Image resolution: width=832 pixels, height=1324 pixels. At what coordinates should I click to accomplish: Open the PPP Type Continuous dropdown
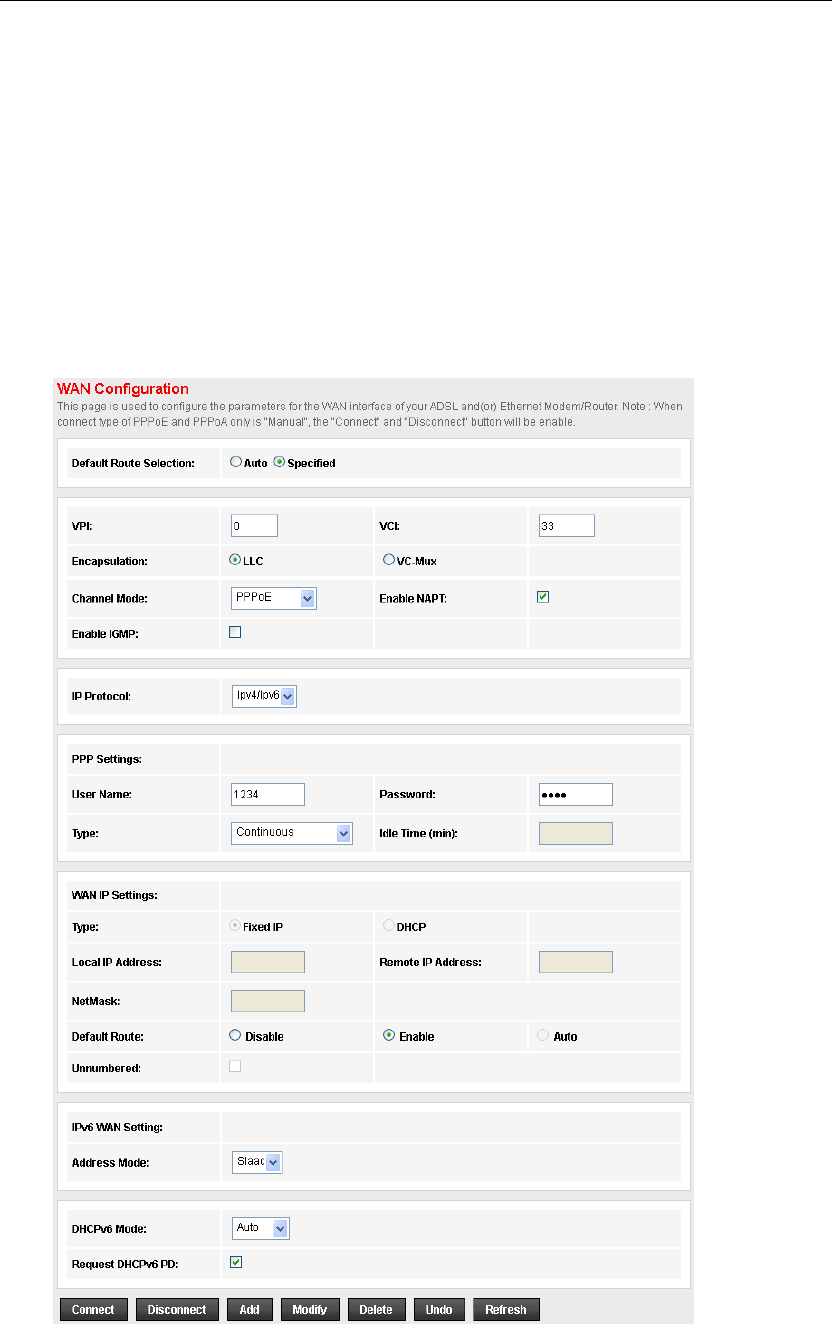pos(292,833)
